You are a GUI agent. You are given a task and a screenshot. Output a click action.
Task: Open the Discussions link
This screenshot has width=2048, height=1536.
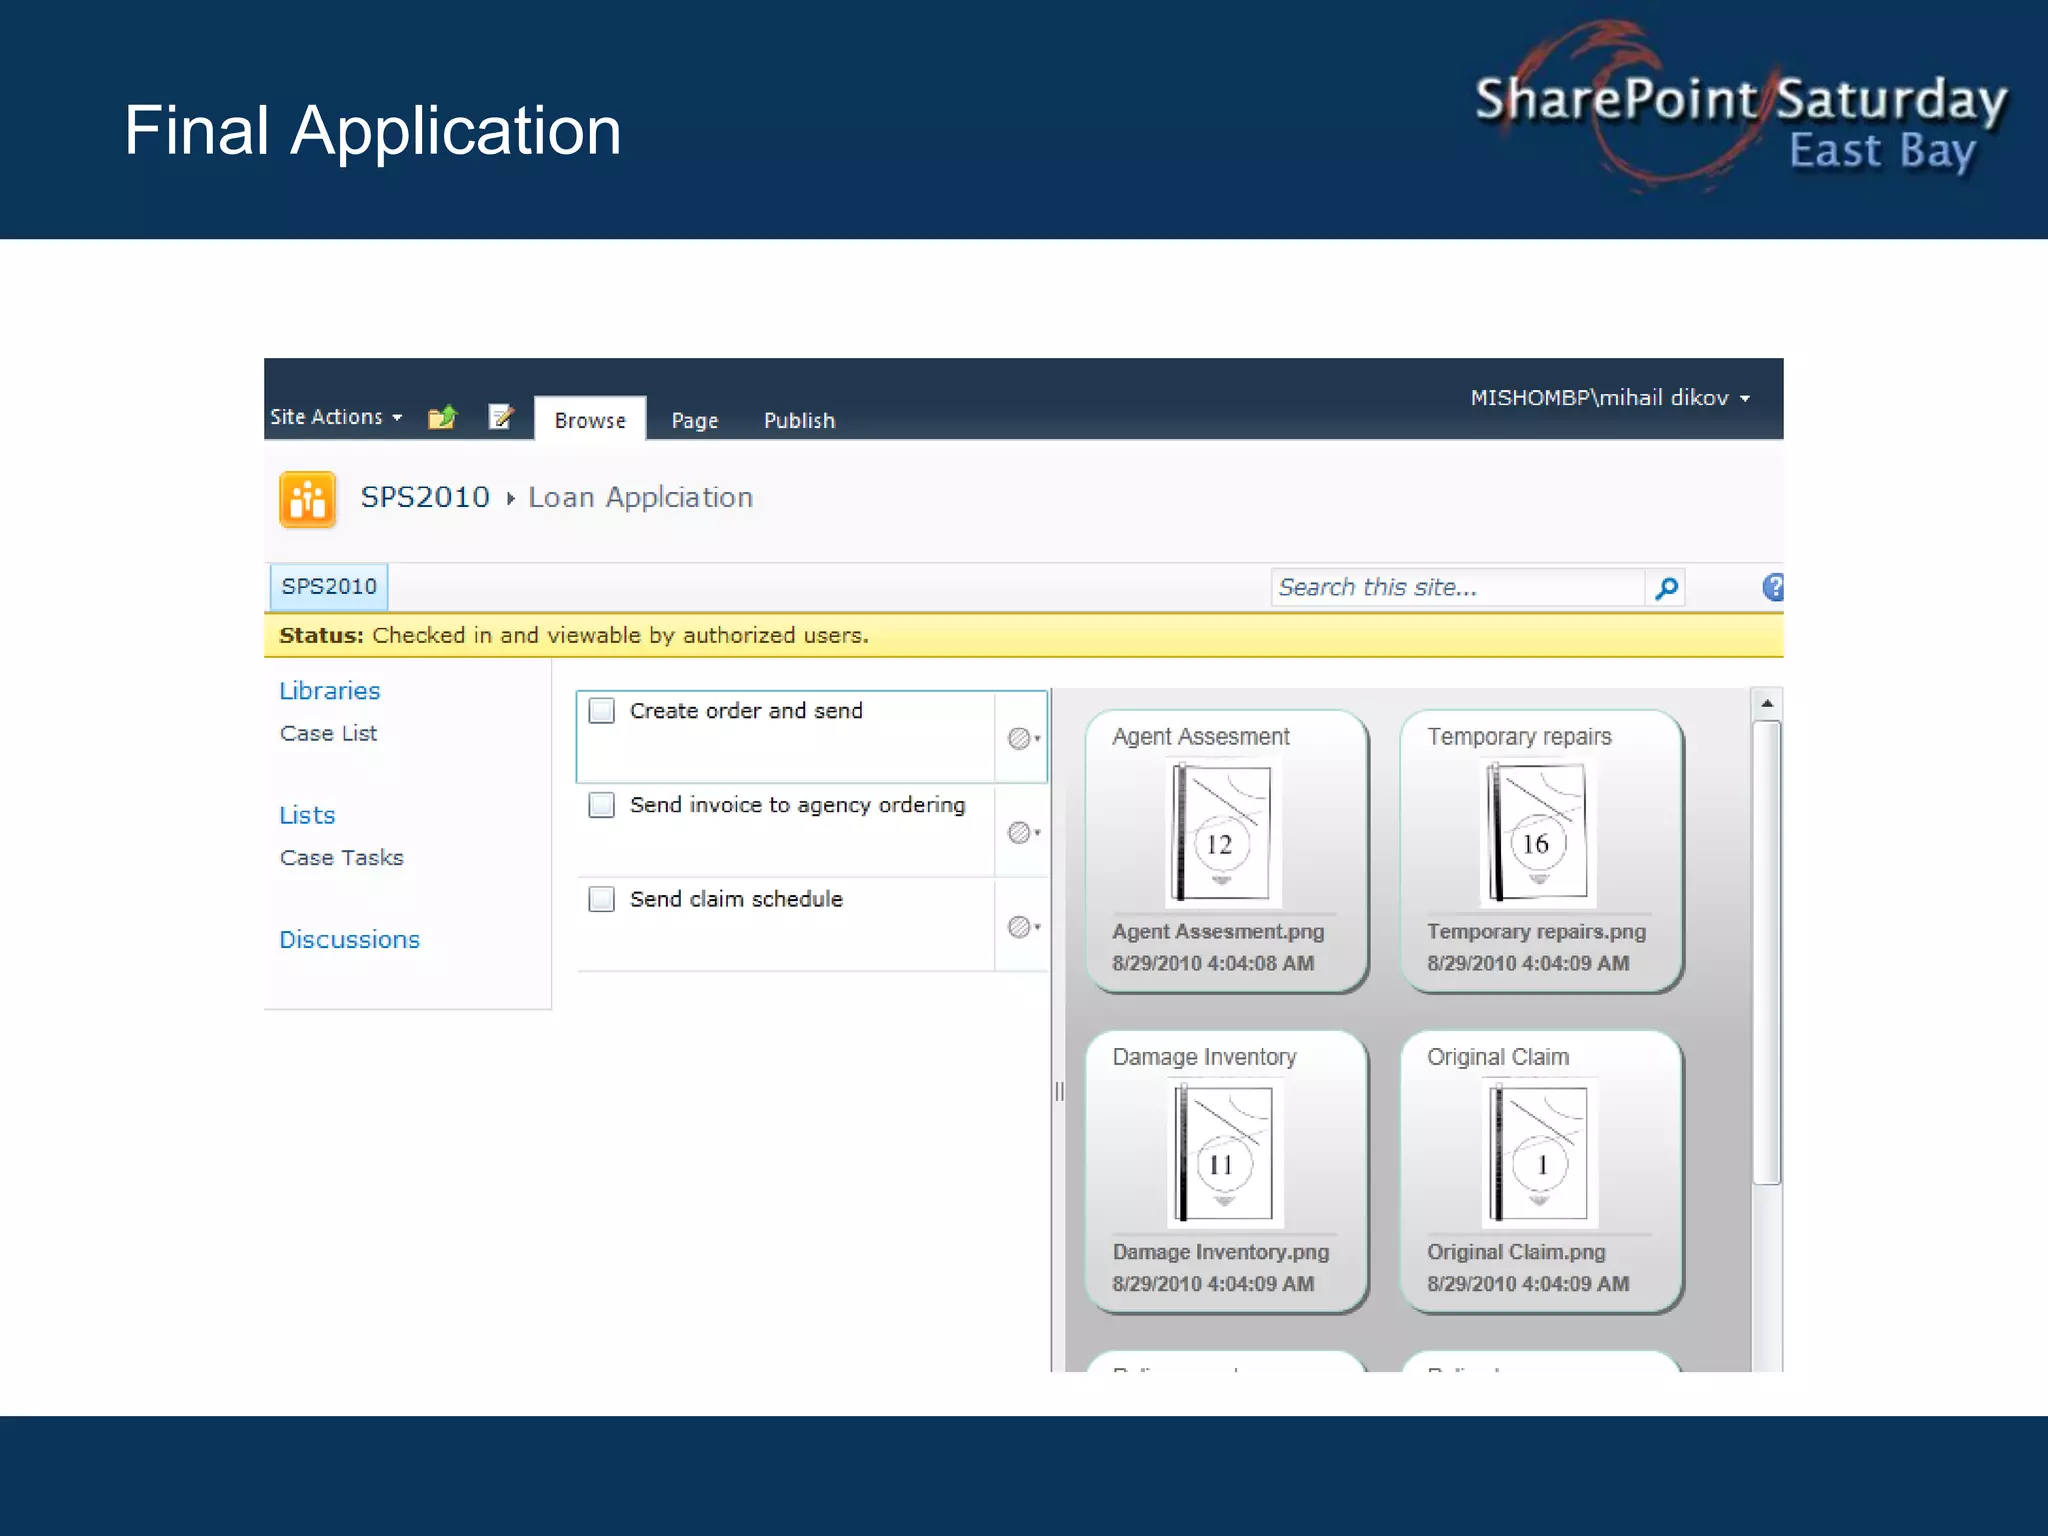click(349, 940)
